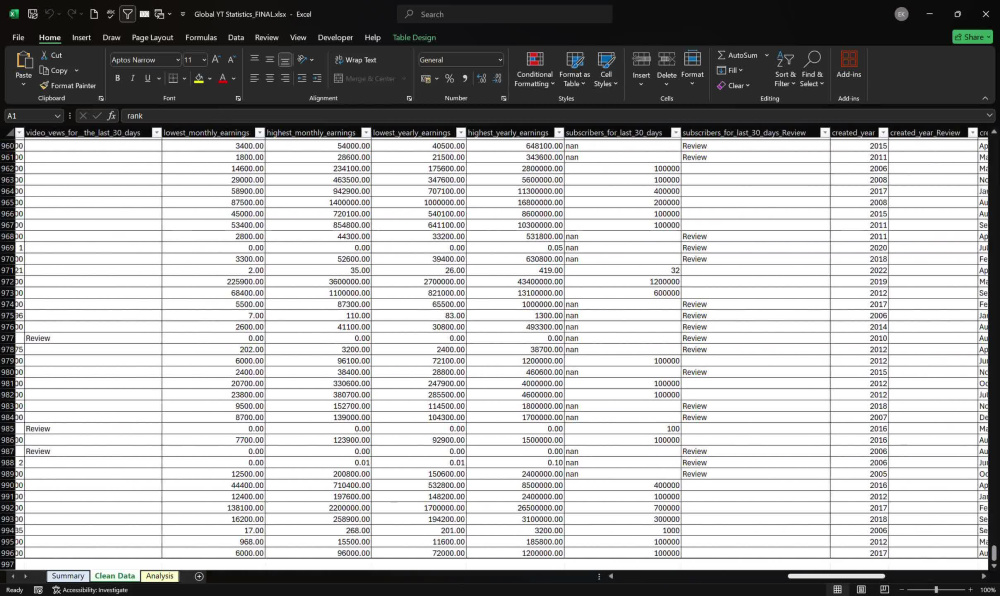This screenshot has width=1000, height=596.
Task: Increase font size with the larger A icon
Action: [x=216, y=59]
